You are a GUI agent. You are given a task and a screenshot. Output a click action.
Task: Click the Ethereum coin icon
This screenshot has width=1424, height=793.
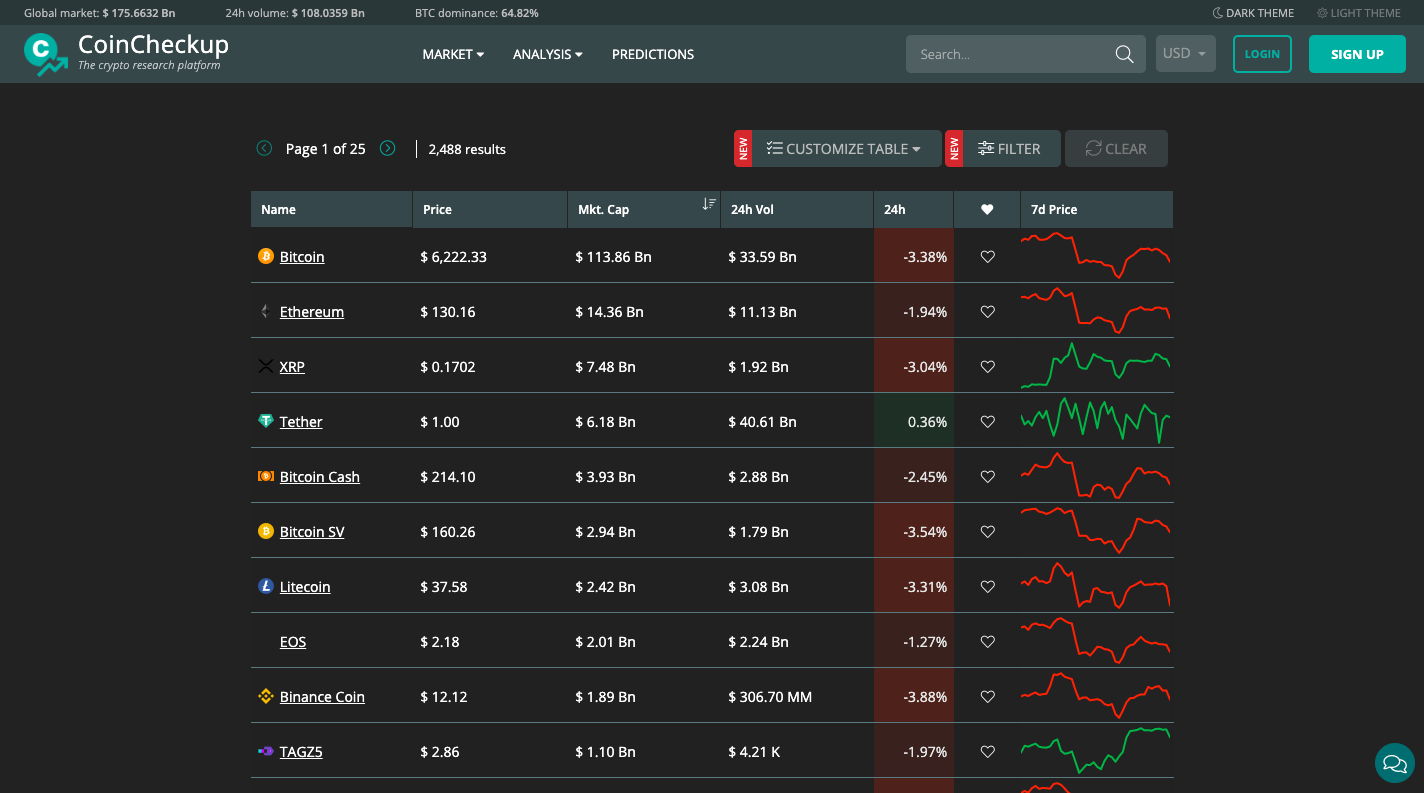point(266,312)
